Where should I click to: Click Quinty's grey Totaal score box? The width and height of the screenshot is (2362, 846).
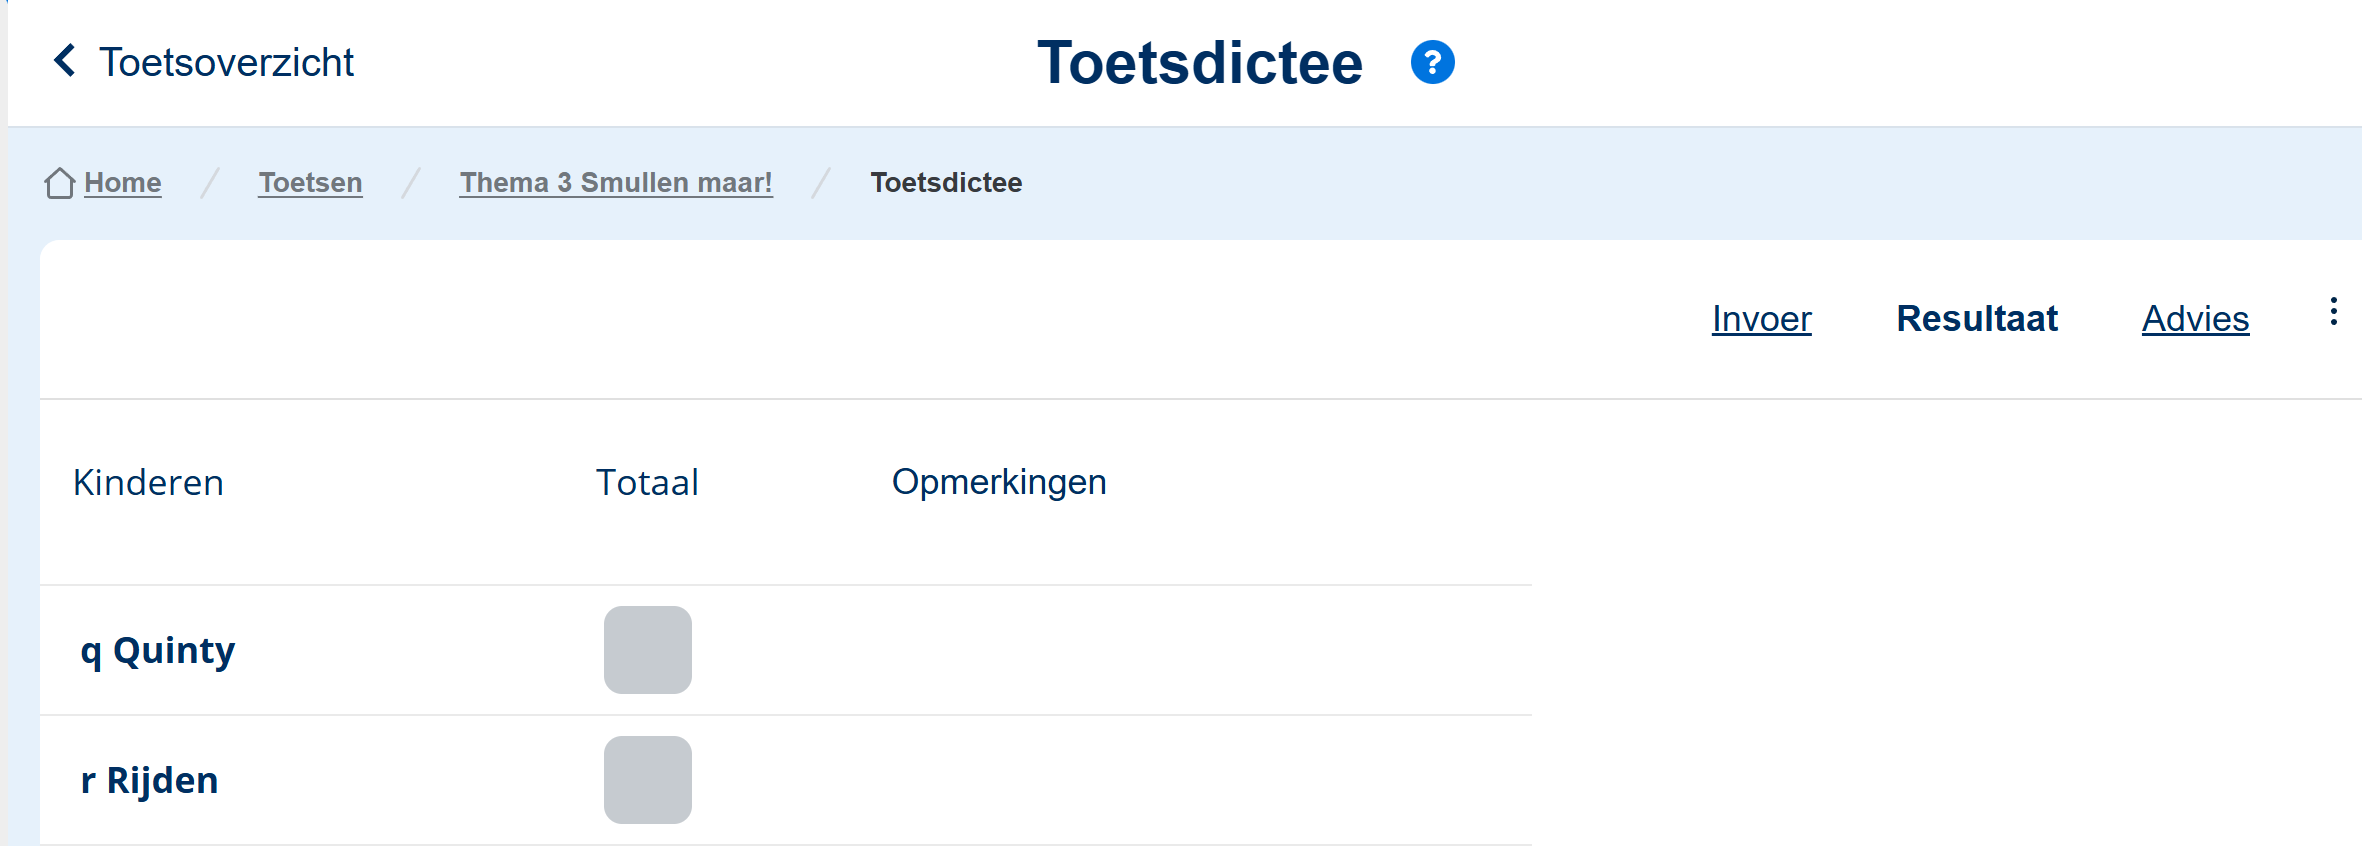[x=648, y=650]
